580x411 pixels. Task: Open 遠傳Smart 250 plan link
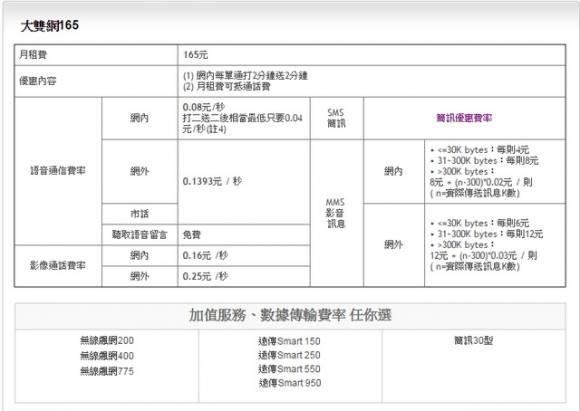tap(289, 355)
